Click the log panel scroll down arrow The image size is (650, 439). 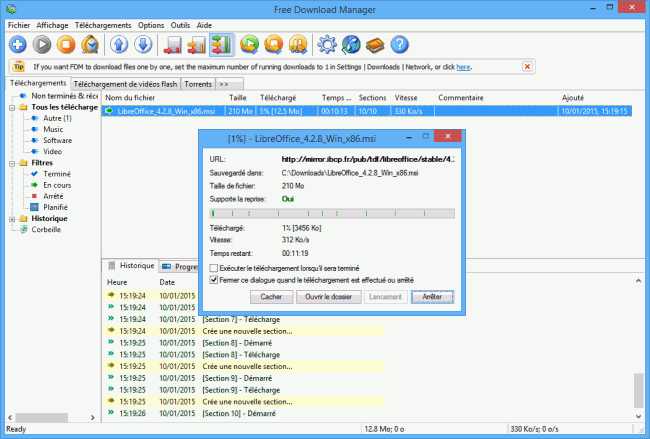pyautogui.click(x=638, y=416)
